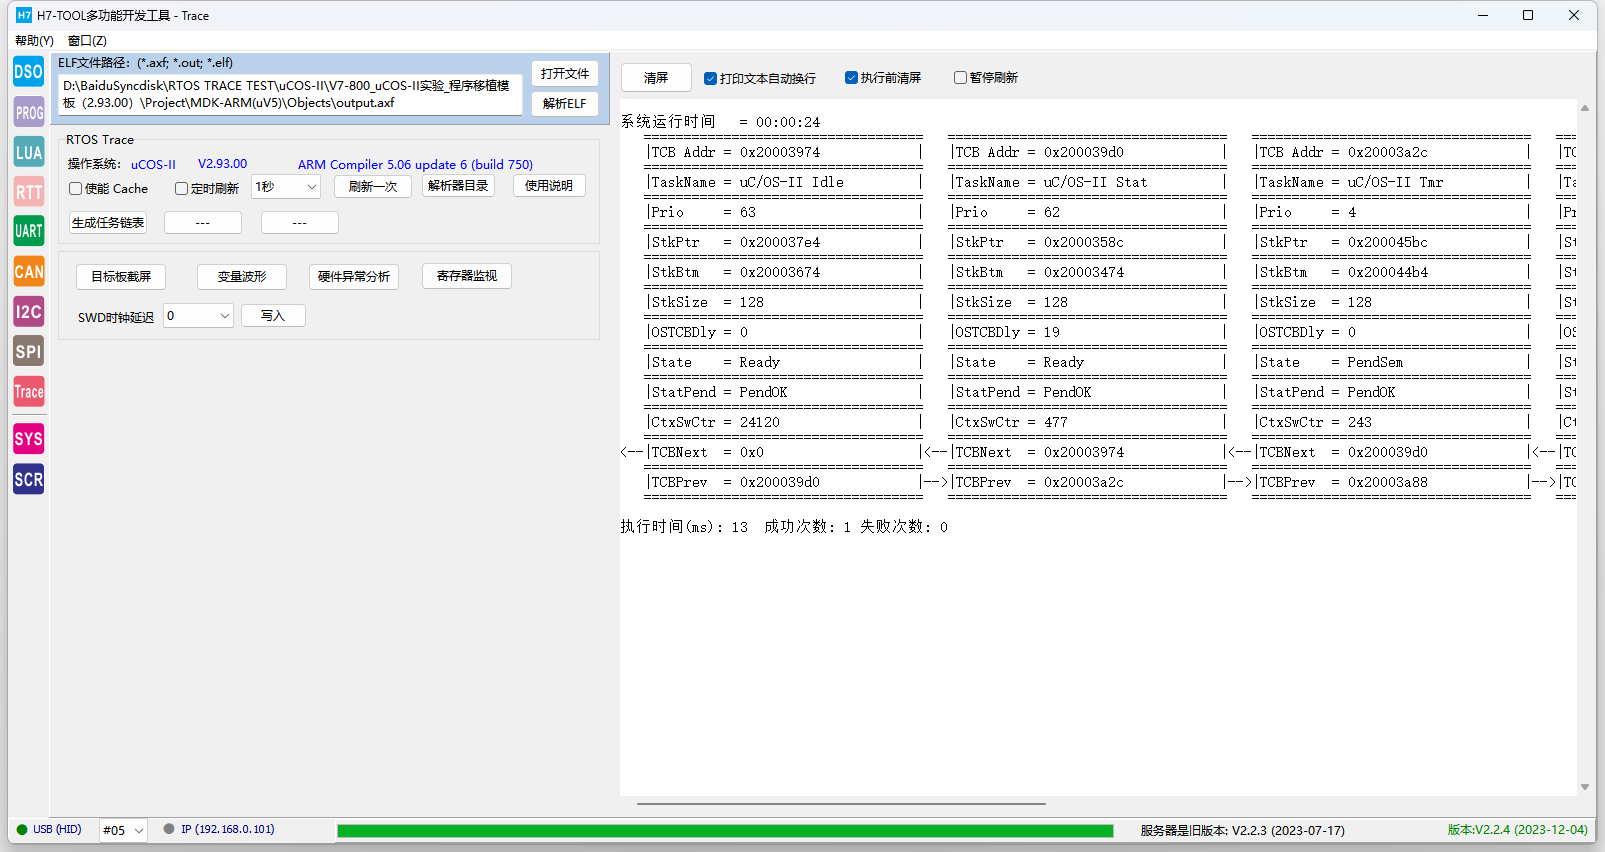Click the vertical scrollbar up arrow
Viewport: 1605px width, 852px height.
click(x=1585, y=108)
